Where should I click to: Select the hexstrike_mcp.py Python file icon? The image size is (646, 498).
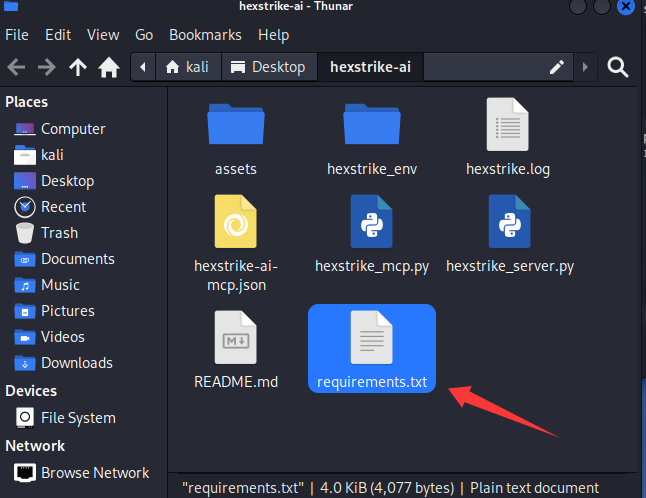372,221
